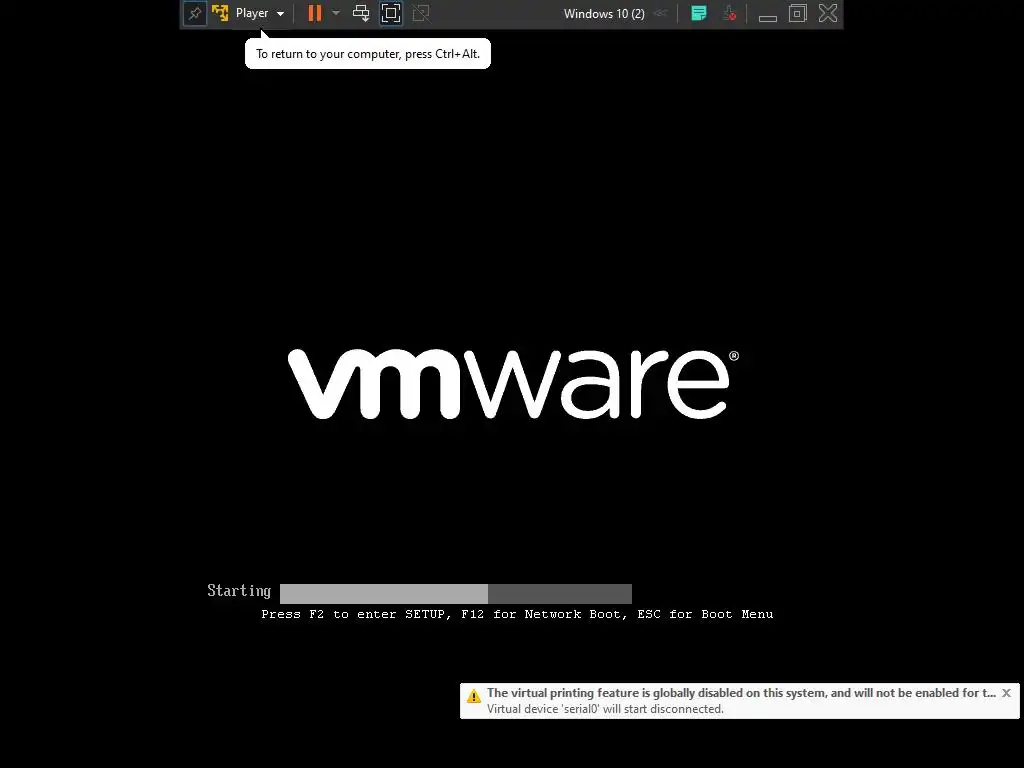Dismiss the virtual printing warning notification
Viewport: 1024px width, 768px height.
tap(1006, 693)
